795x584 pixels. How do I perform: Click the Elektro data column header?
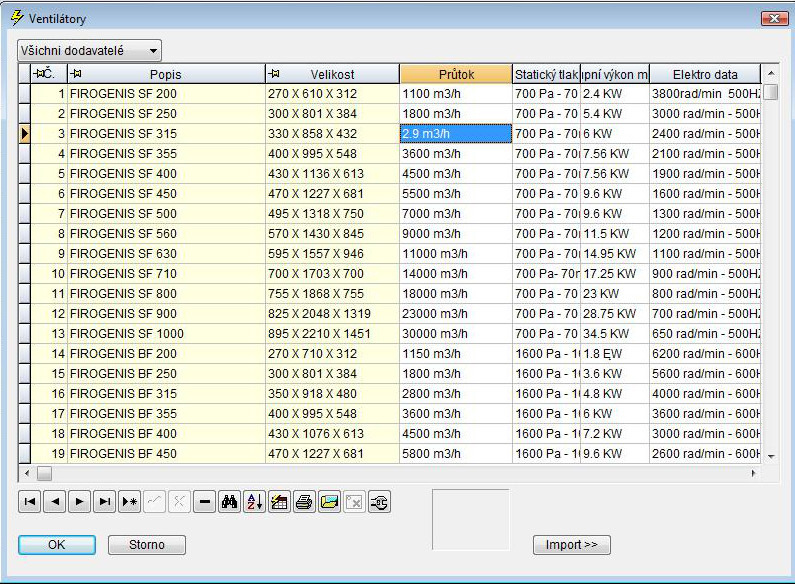[705, 74]
